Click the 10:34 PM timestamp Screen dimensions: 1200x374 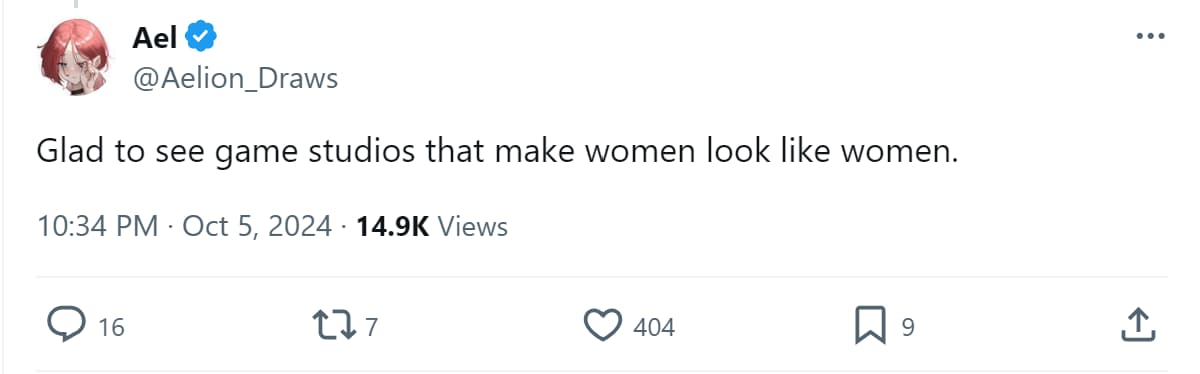click(98, 227)
